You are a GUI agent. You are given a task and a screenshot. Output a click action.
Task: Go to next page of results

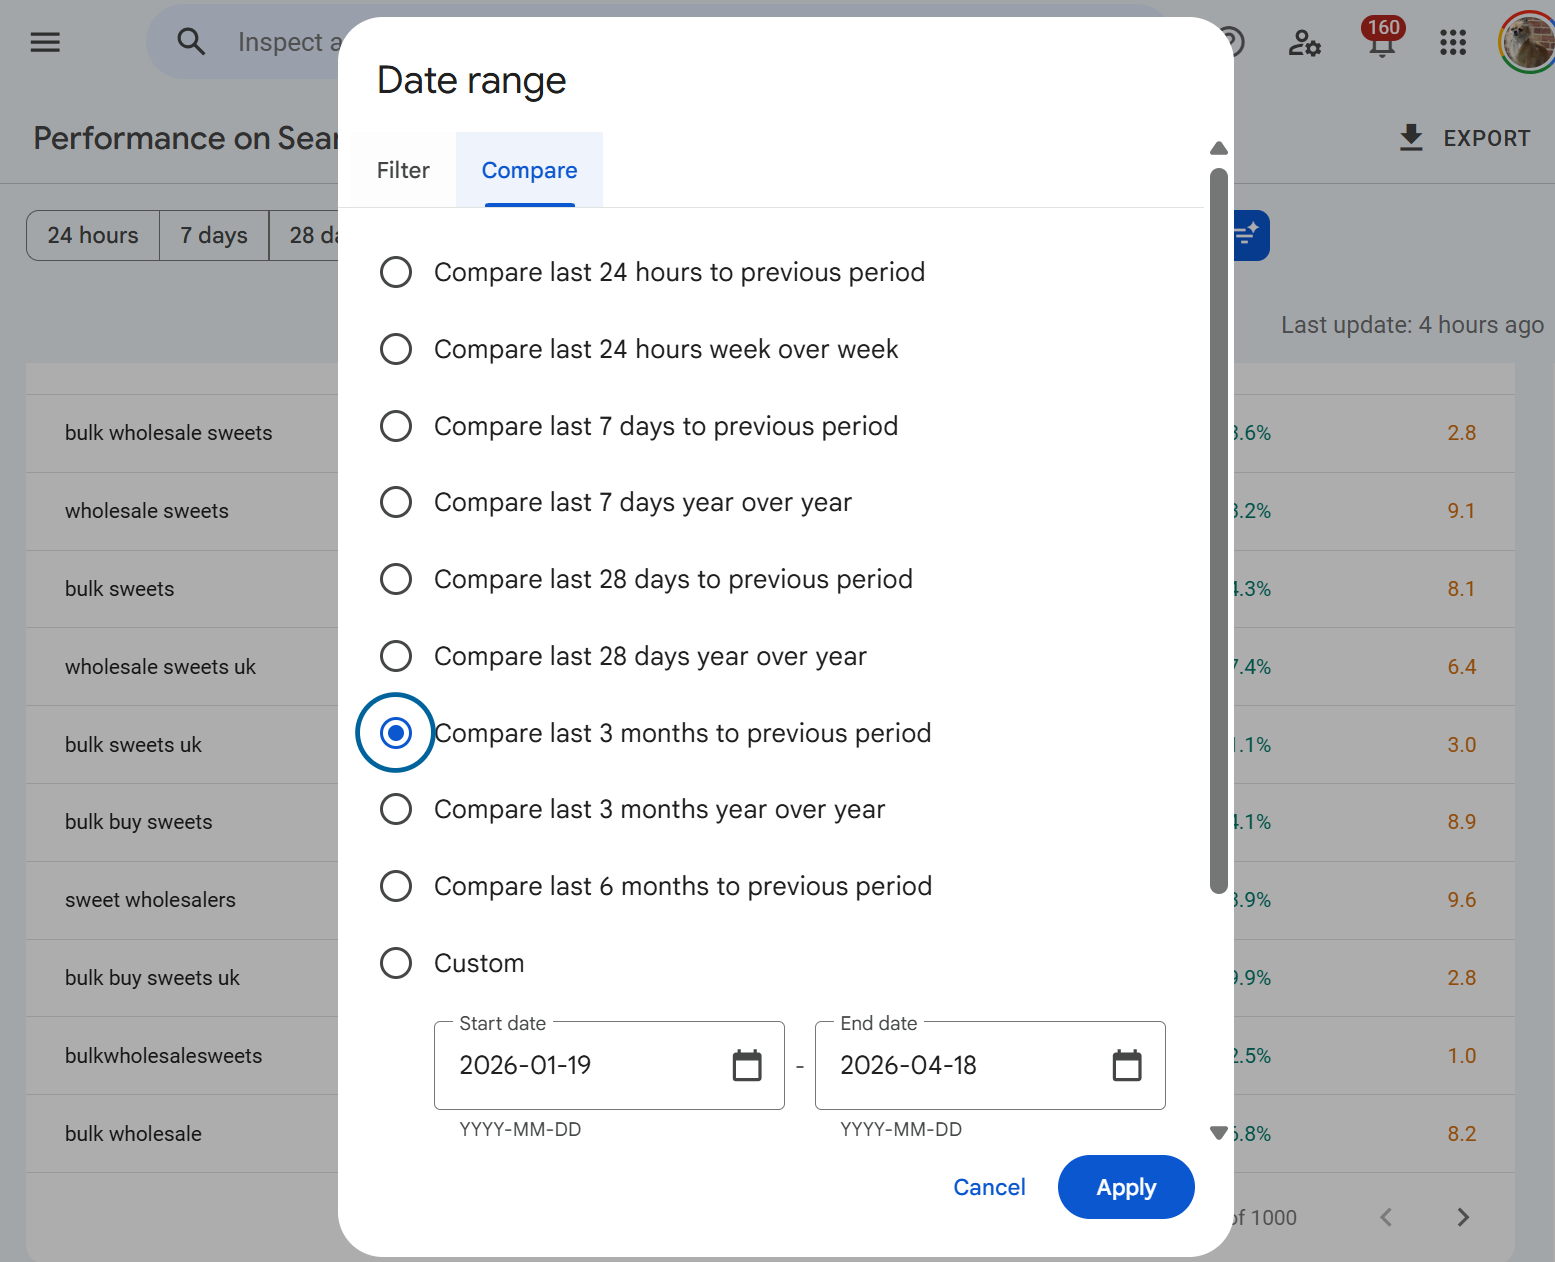pyautogui.click(x=1463, y=1217)
